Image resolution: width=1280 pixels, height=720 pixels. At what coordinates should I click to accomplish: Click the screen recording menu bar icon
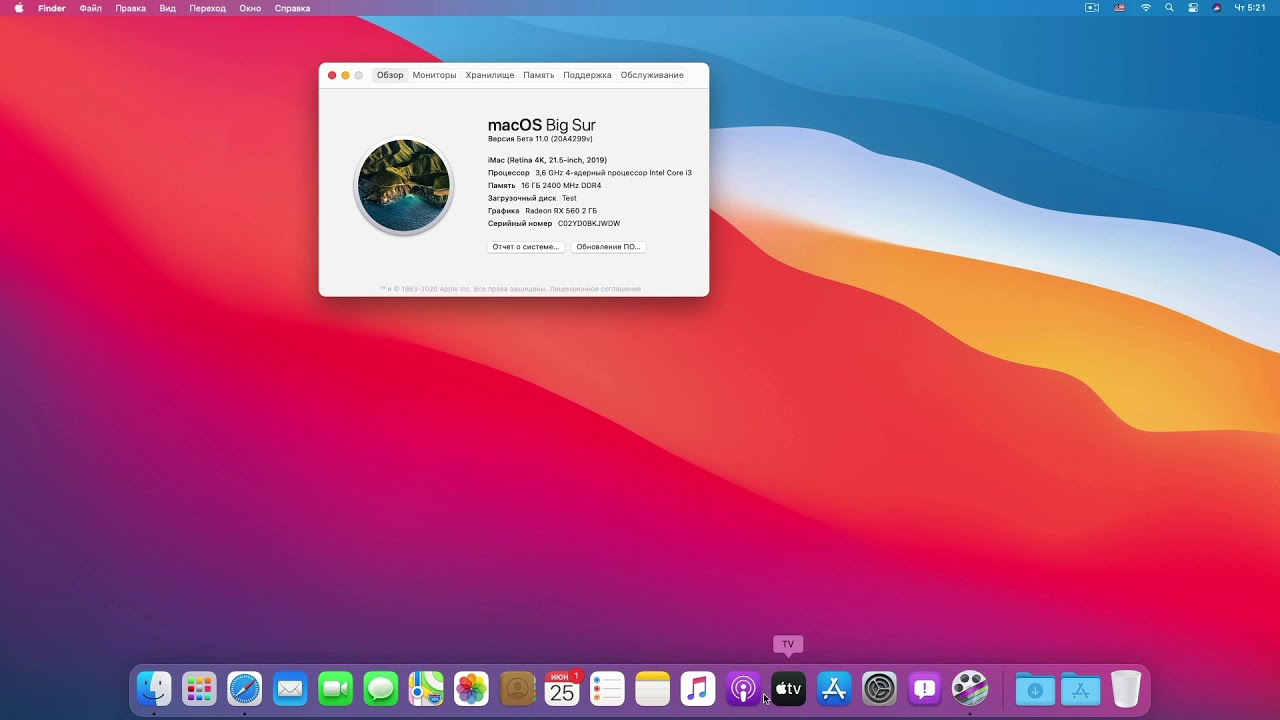pos(1092,8)
